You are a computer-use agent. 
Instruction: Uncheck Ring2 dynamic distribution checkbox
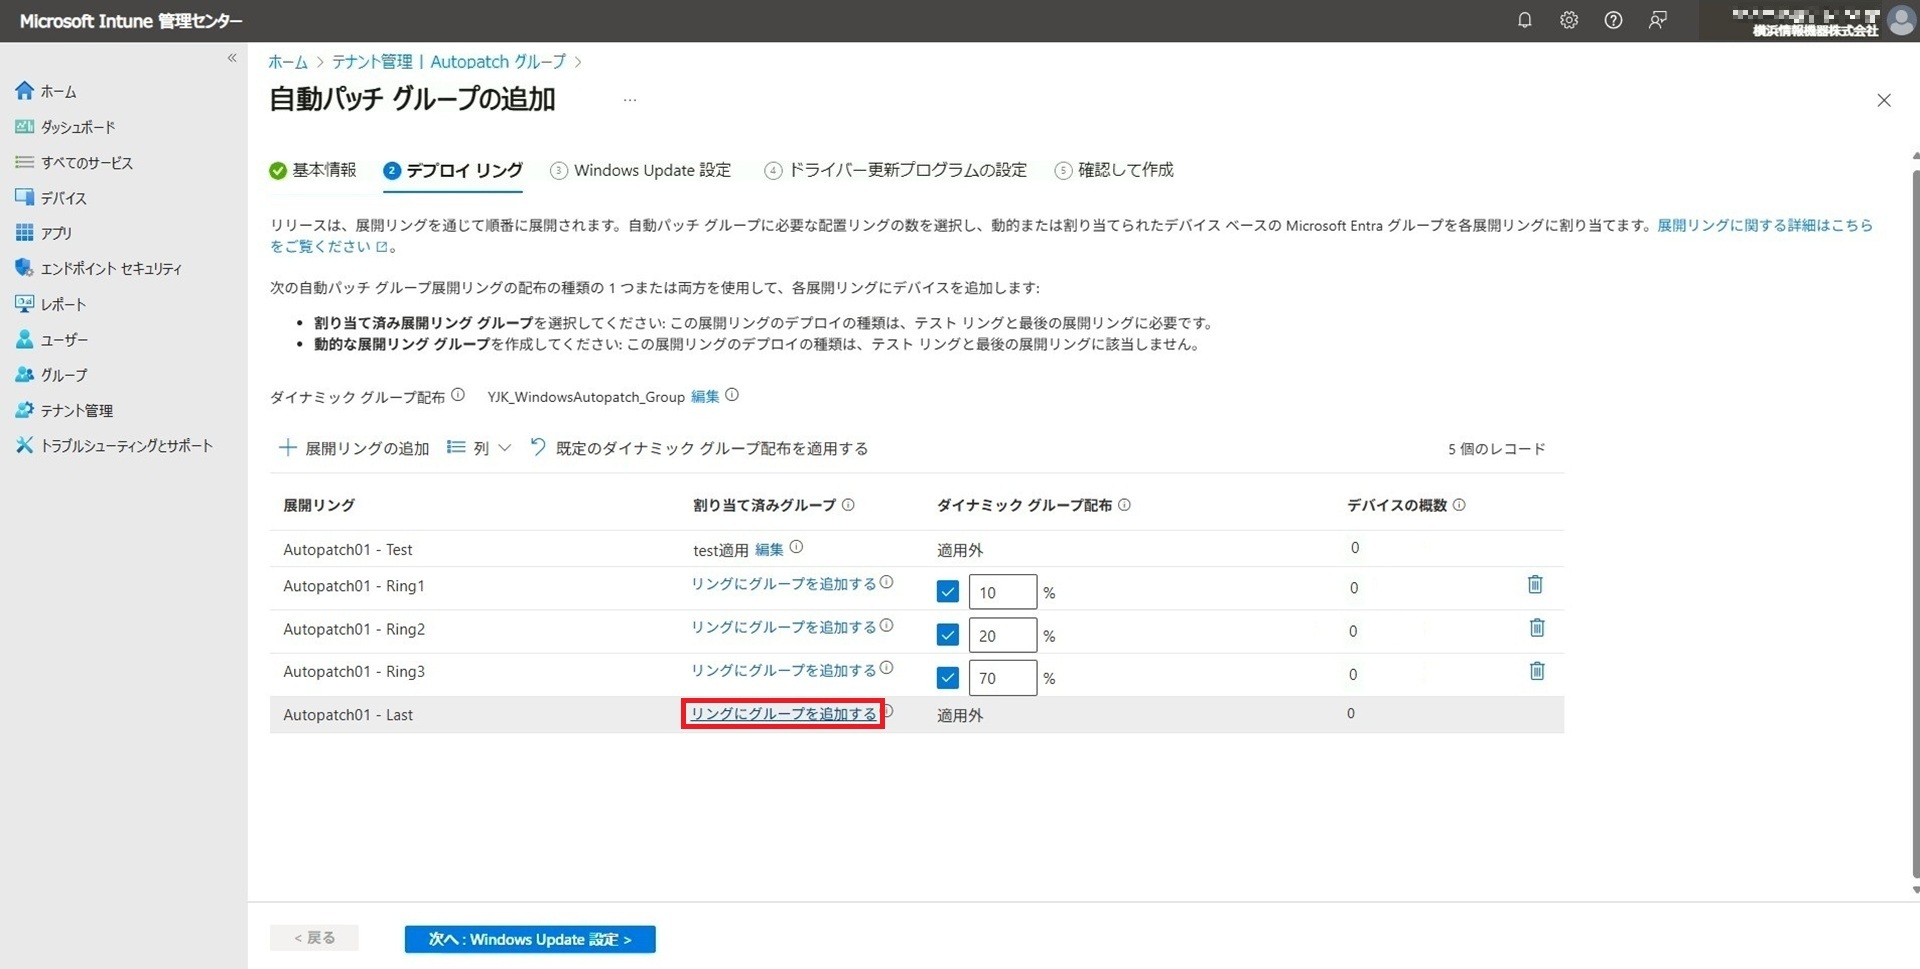948,635
